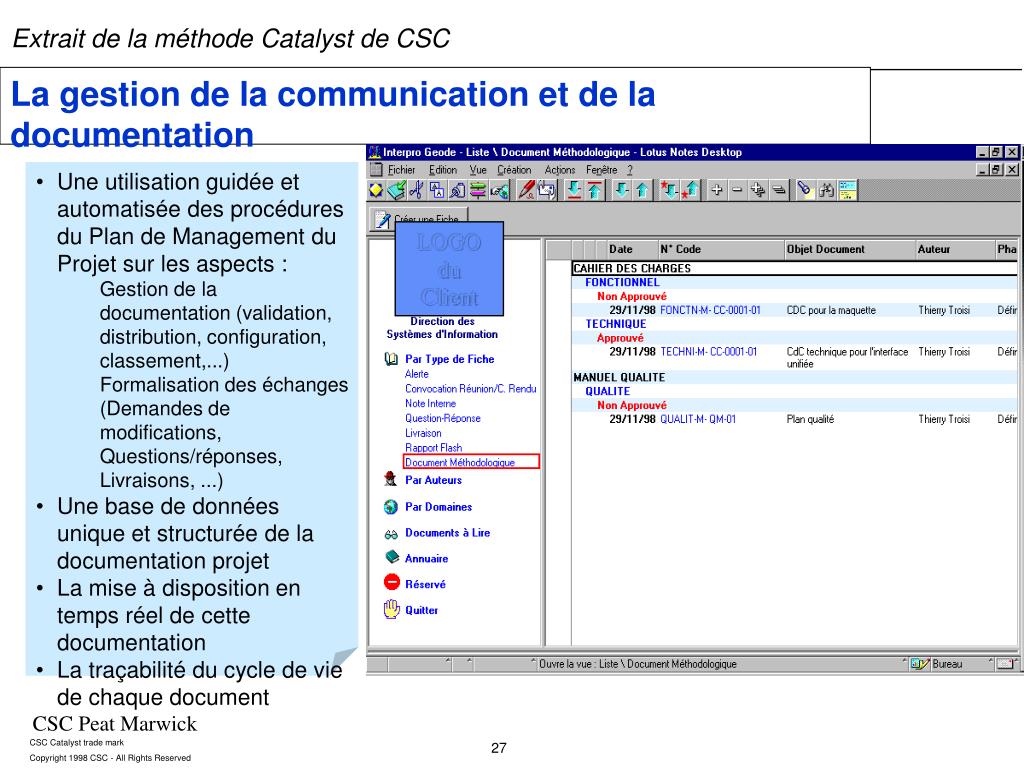
Task: Click 'Plan qualité' cell
Action: [810, 419]
